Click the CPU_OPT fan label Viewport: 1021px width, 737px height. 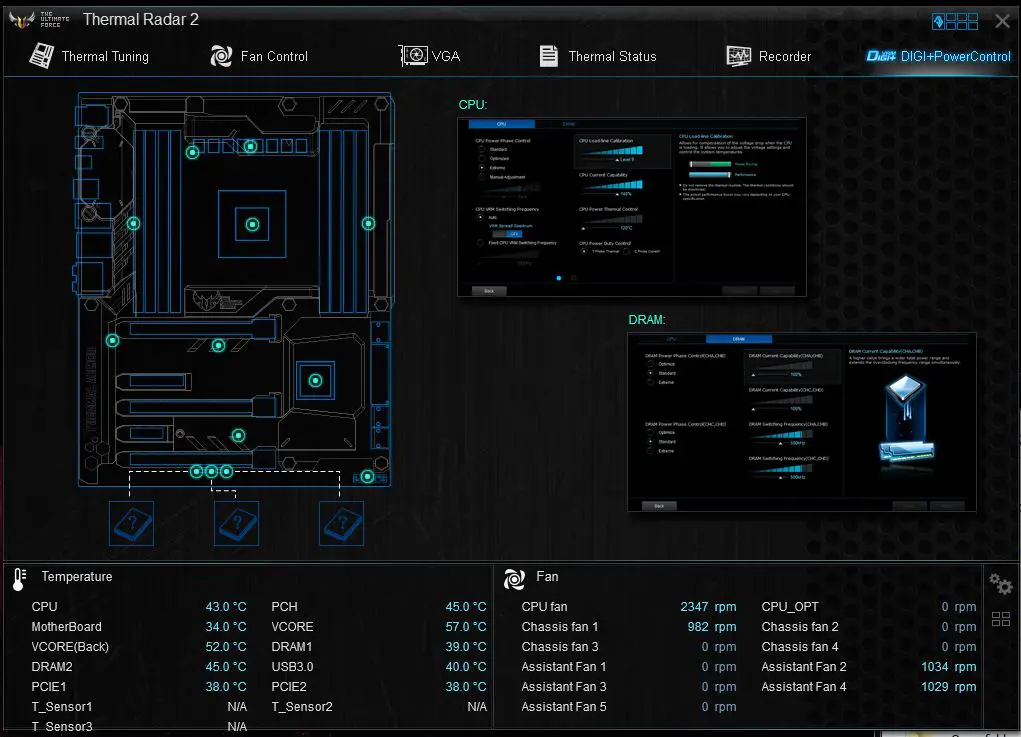[x=790, y=607]
